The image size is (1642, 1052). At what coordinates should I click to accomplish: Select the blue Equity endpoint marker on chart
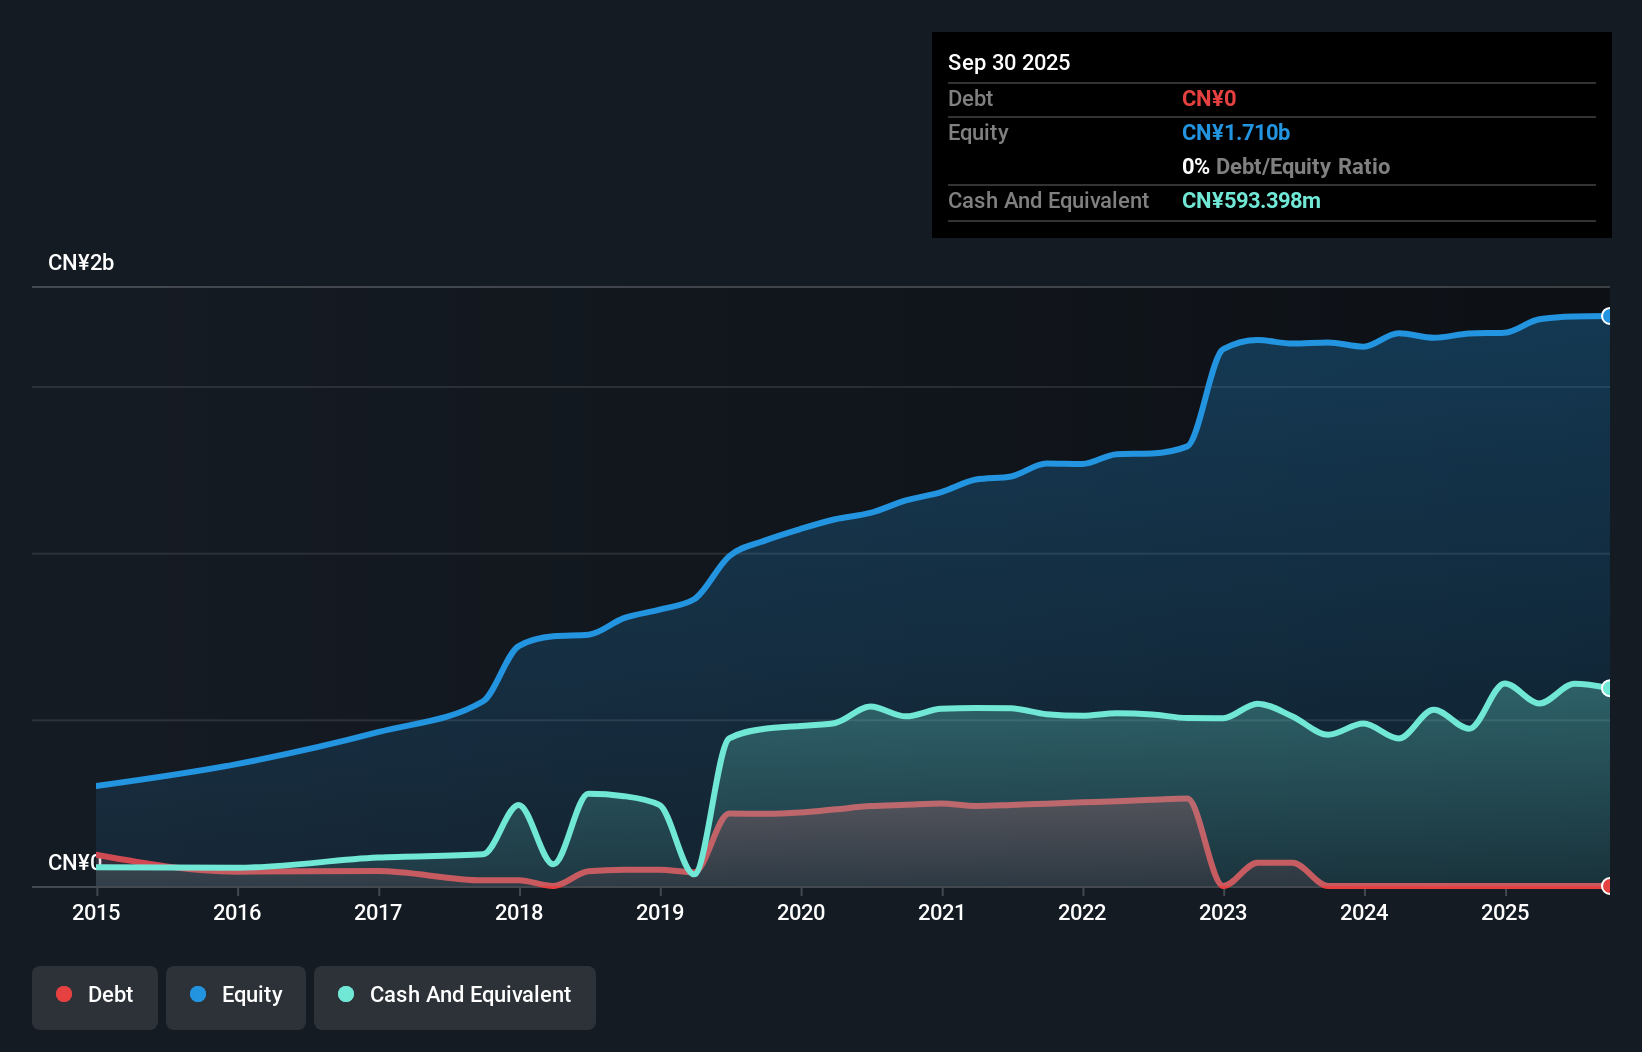point(1607,316)
